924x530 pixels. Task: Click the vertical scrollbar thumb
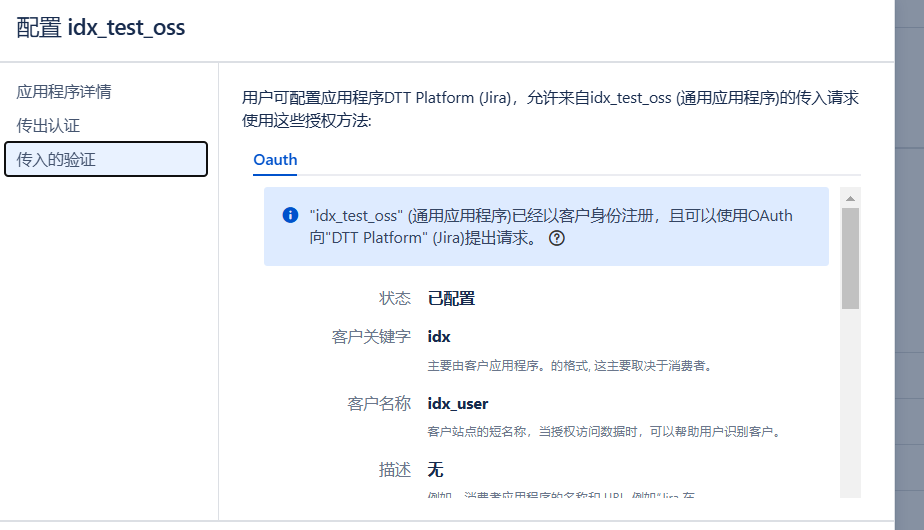pyautogui.click(x=850, y=258)
